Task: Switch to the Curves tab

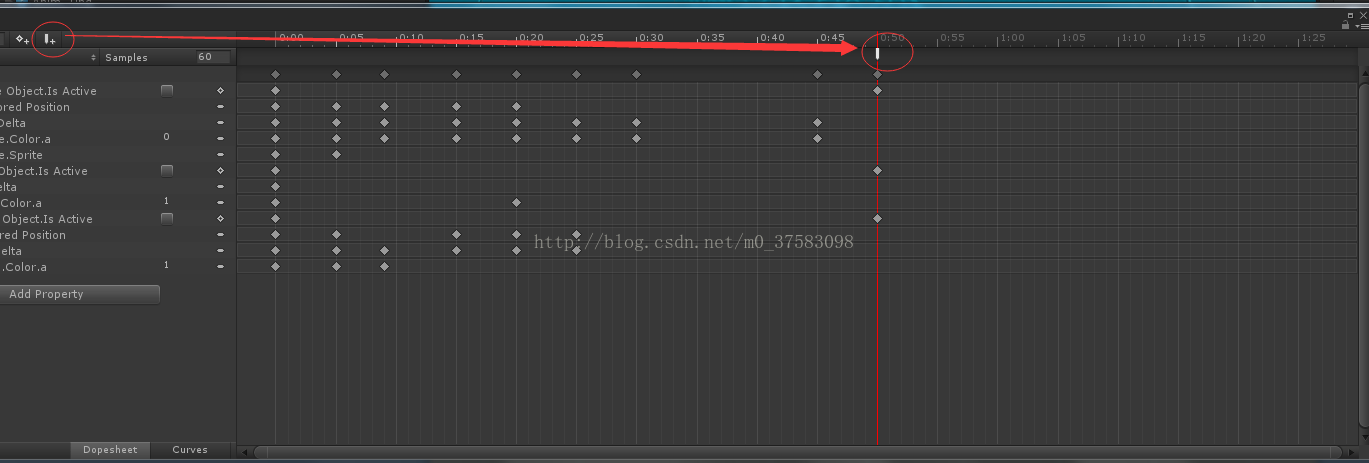Action: pos(190,450)
